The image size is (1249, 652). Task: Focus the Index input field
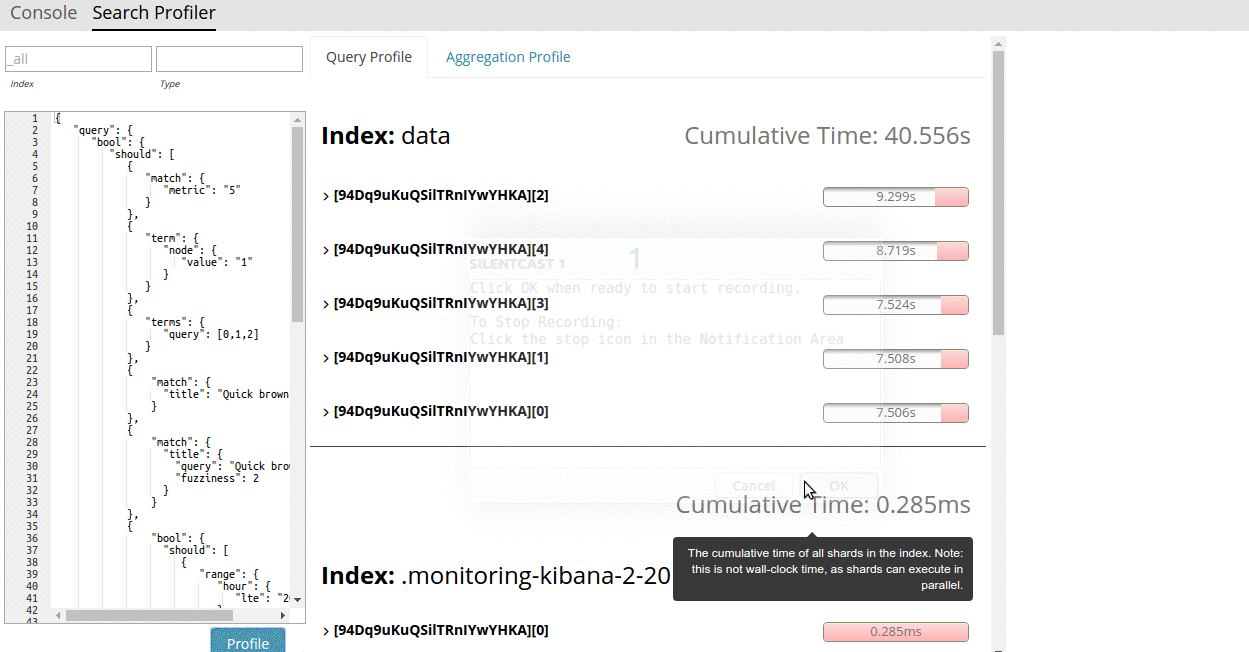(78, 59)
